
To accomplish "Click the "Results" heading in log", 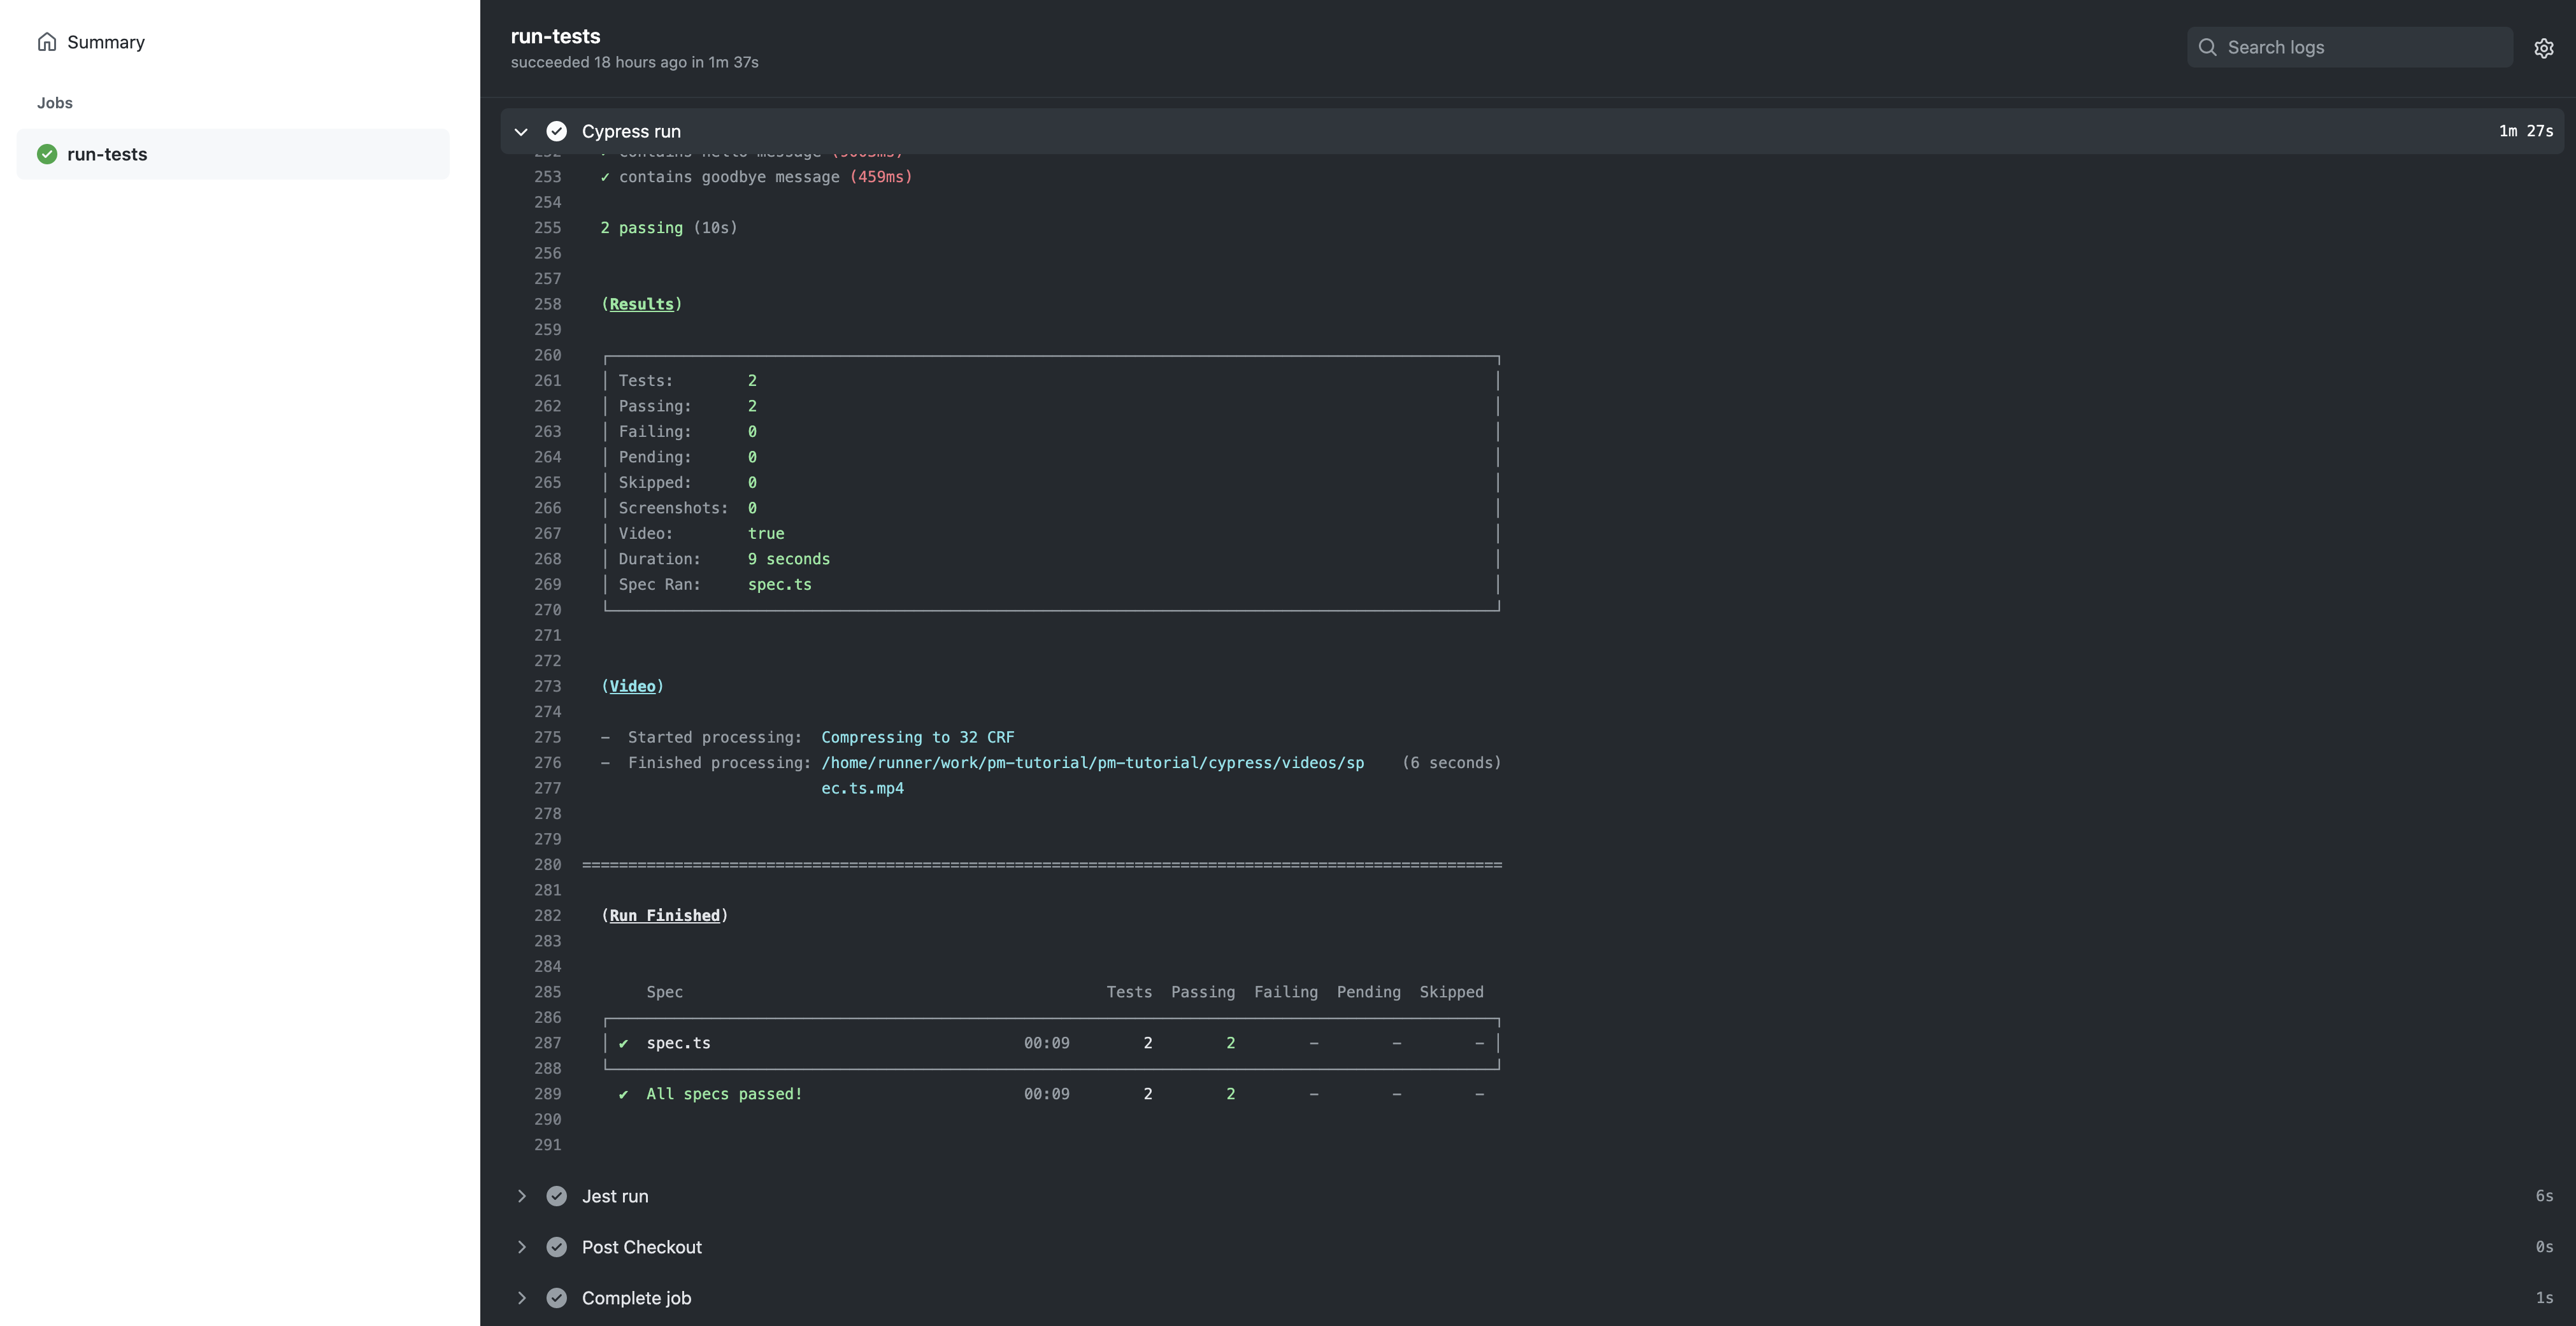I will (x=641, y=304).
